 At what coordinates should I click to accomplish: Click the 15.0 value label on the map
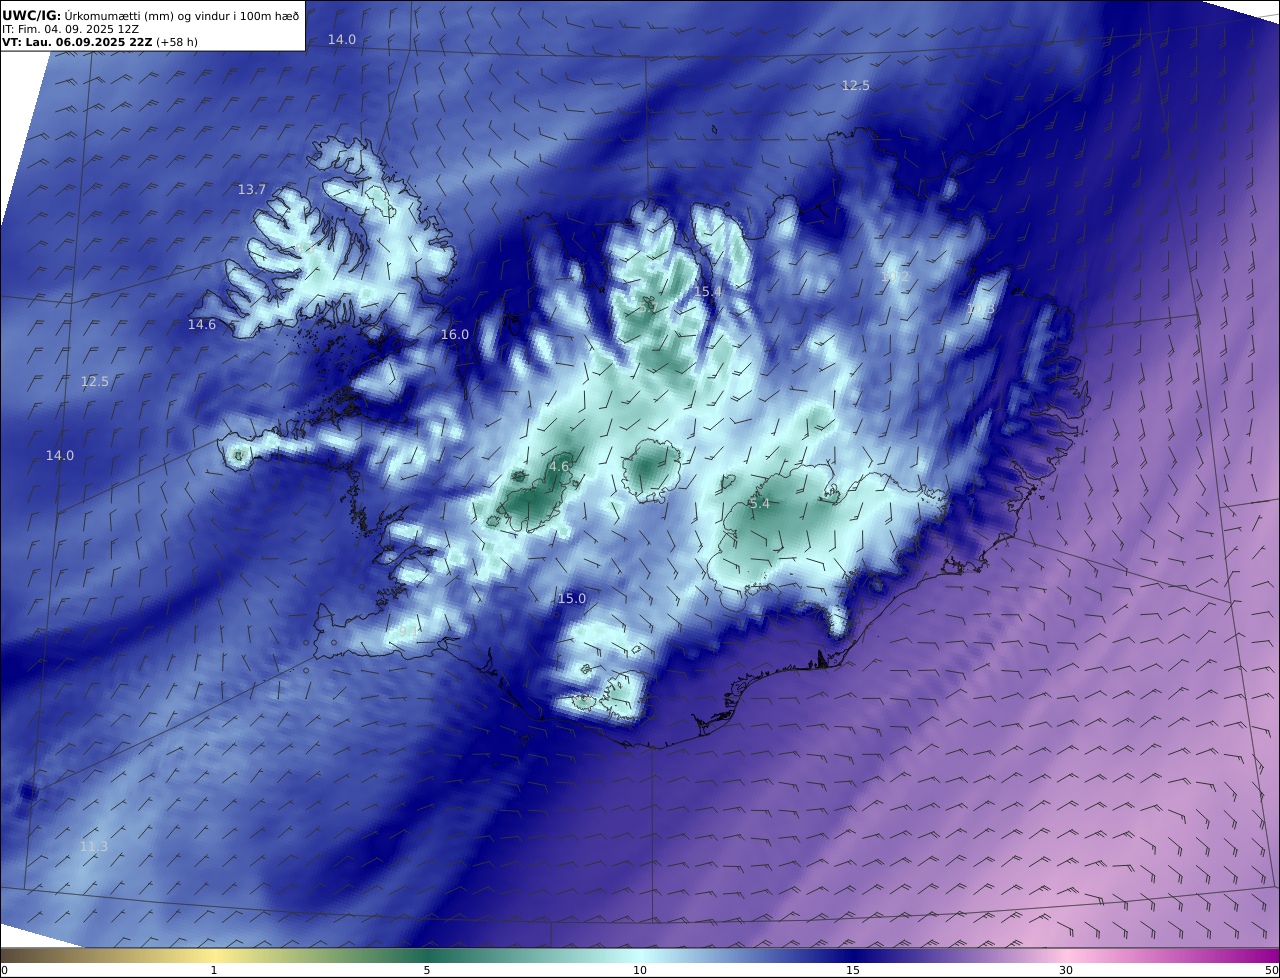572,598
